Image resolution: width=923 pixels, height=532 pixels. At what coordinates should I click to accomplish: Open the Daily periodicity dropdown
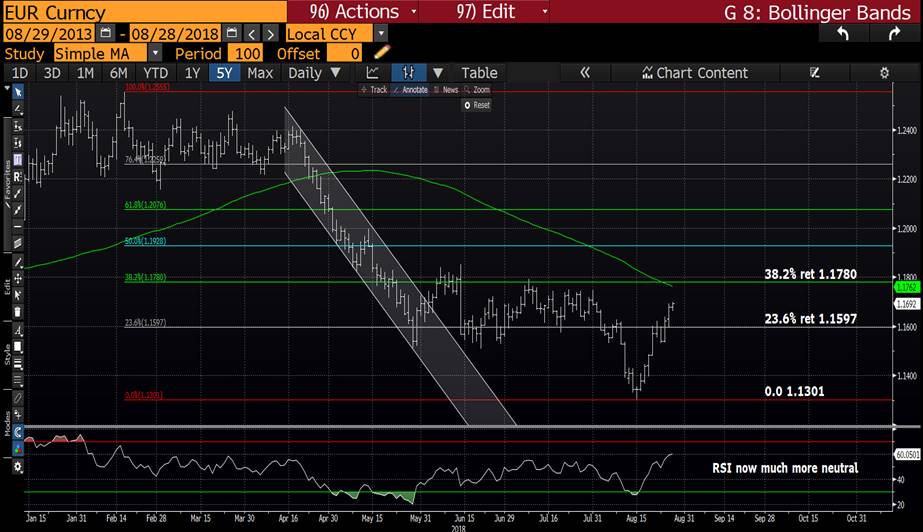click(314, 73)
